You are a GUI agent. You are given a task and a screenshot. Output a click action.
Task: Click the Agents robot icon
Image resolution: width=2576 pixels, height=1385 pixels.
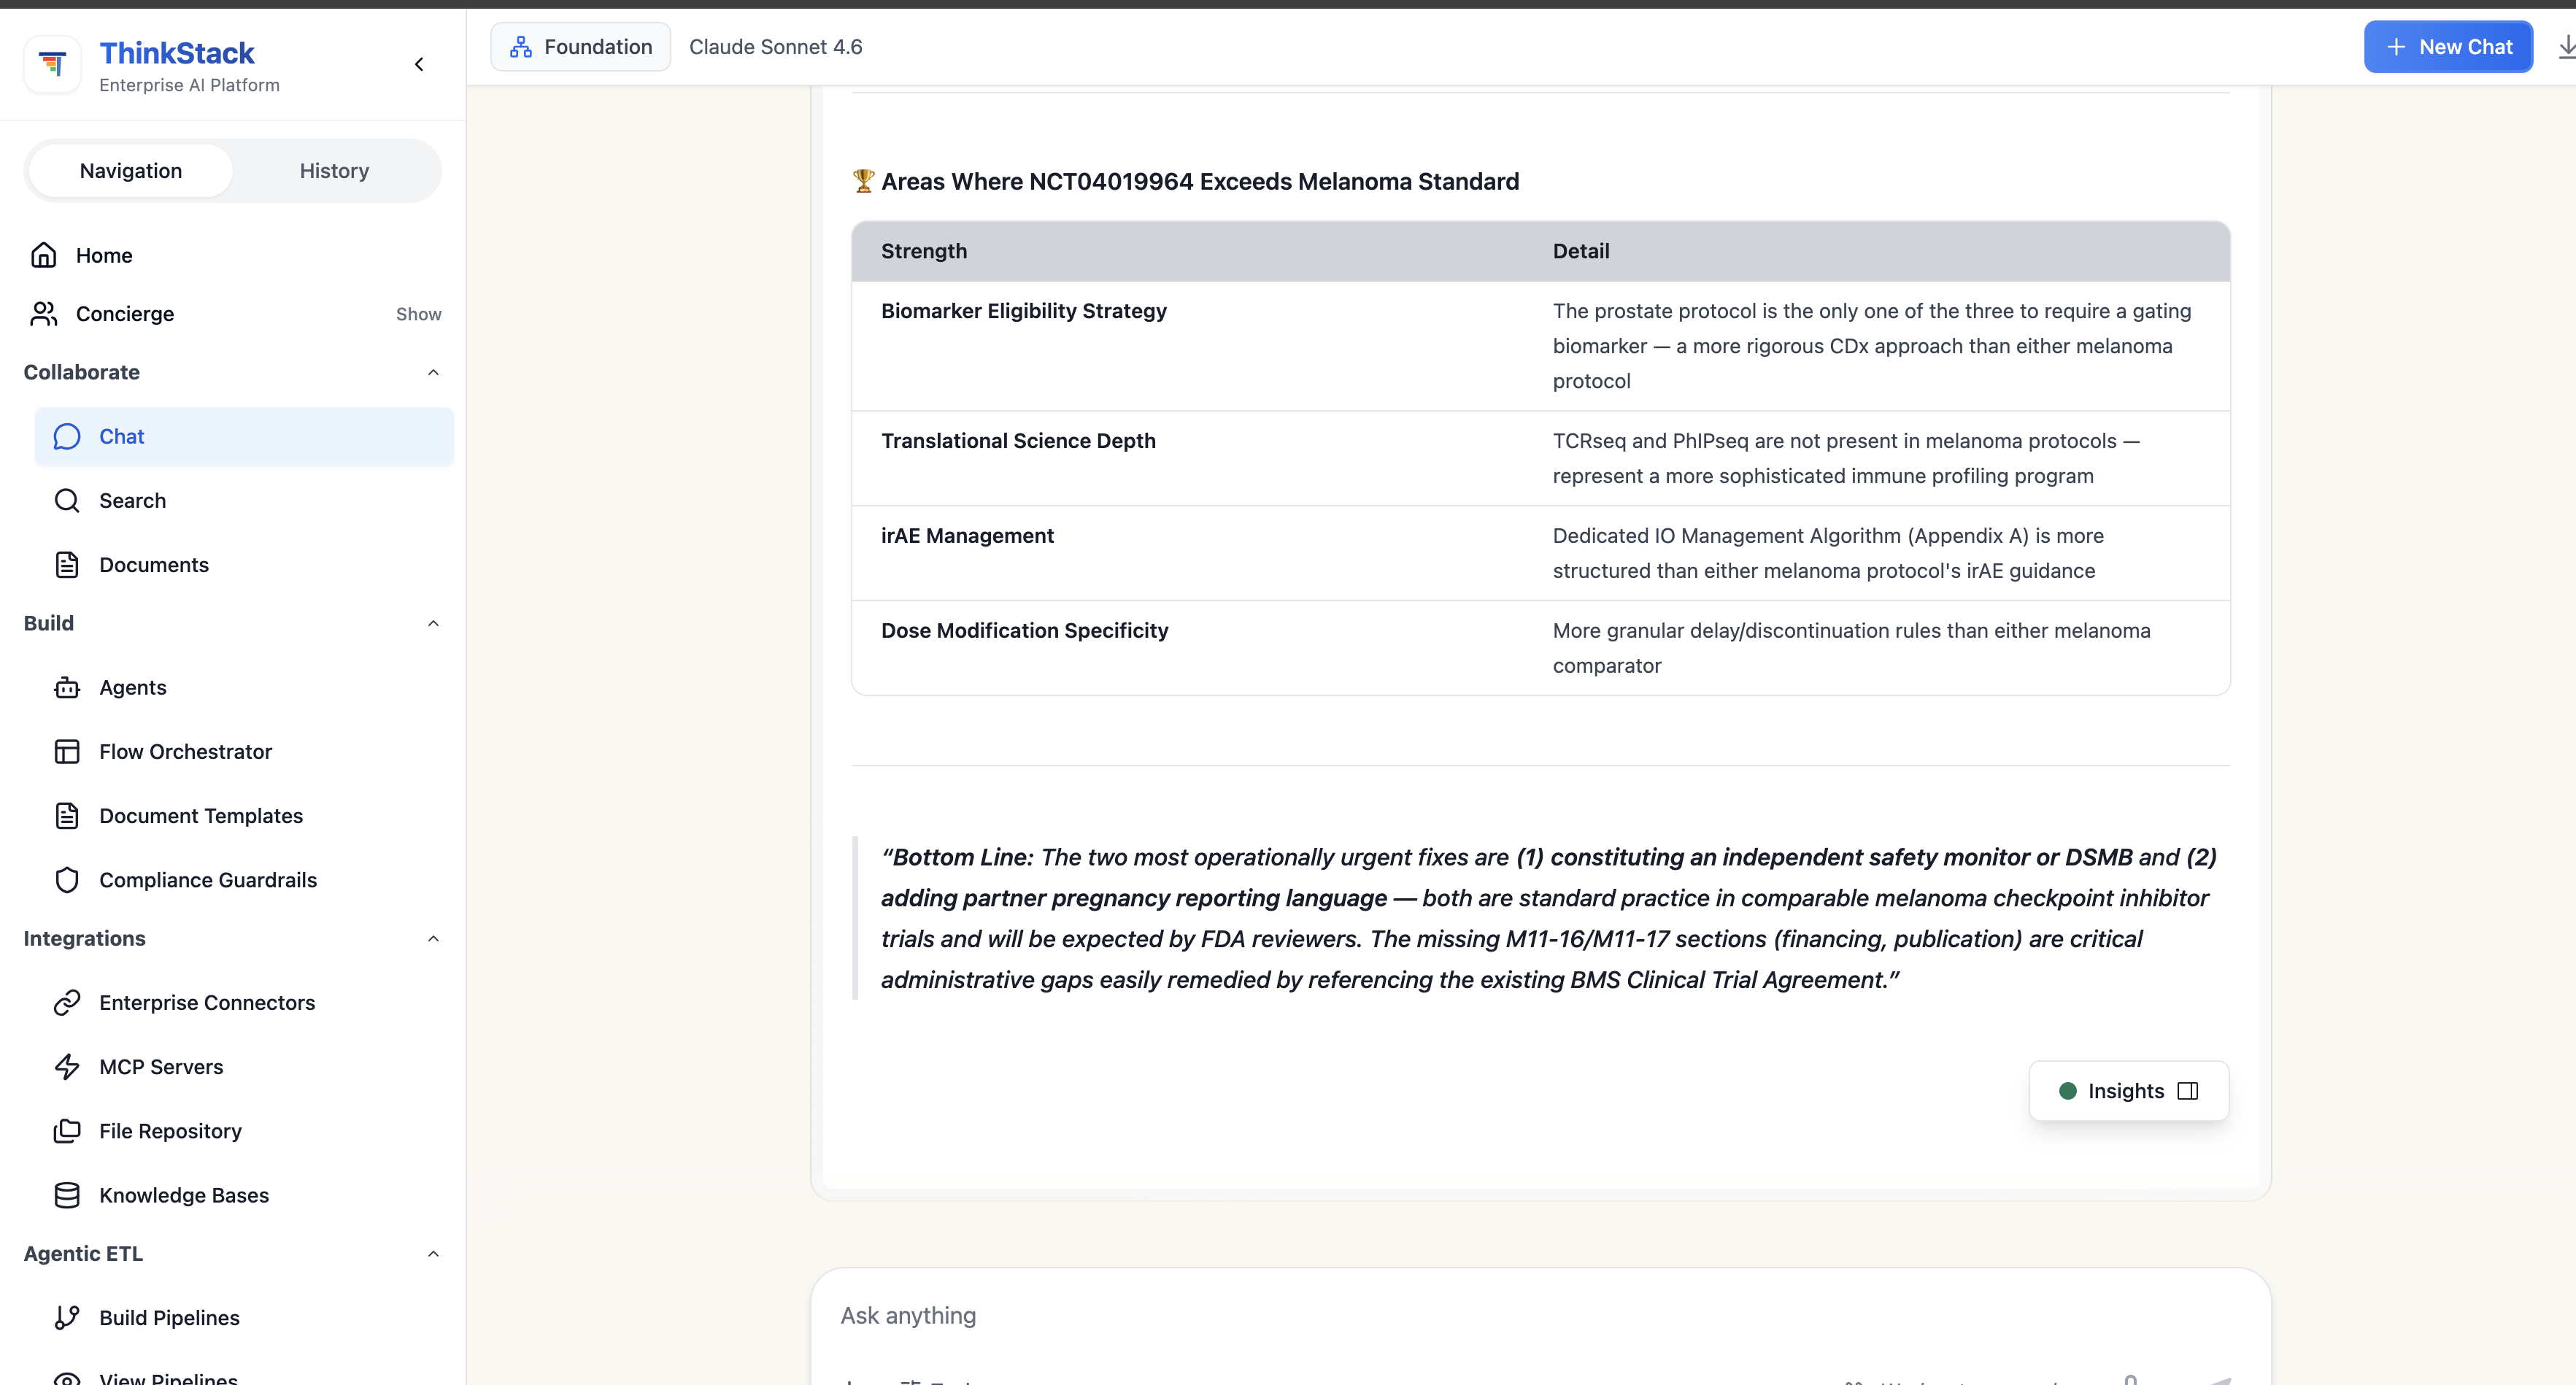tap(67, 688)
